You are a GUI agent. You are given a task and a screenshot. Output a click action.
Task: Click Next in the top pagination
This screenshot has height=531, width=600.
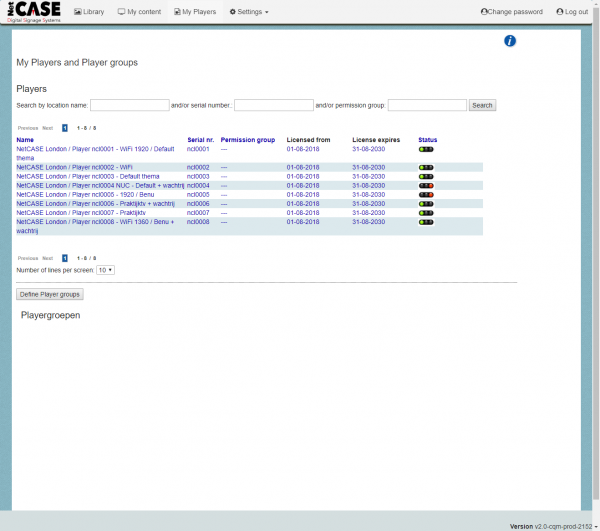click(x=47, y=128)
